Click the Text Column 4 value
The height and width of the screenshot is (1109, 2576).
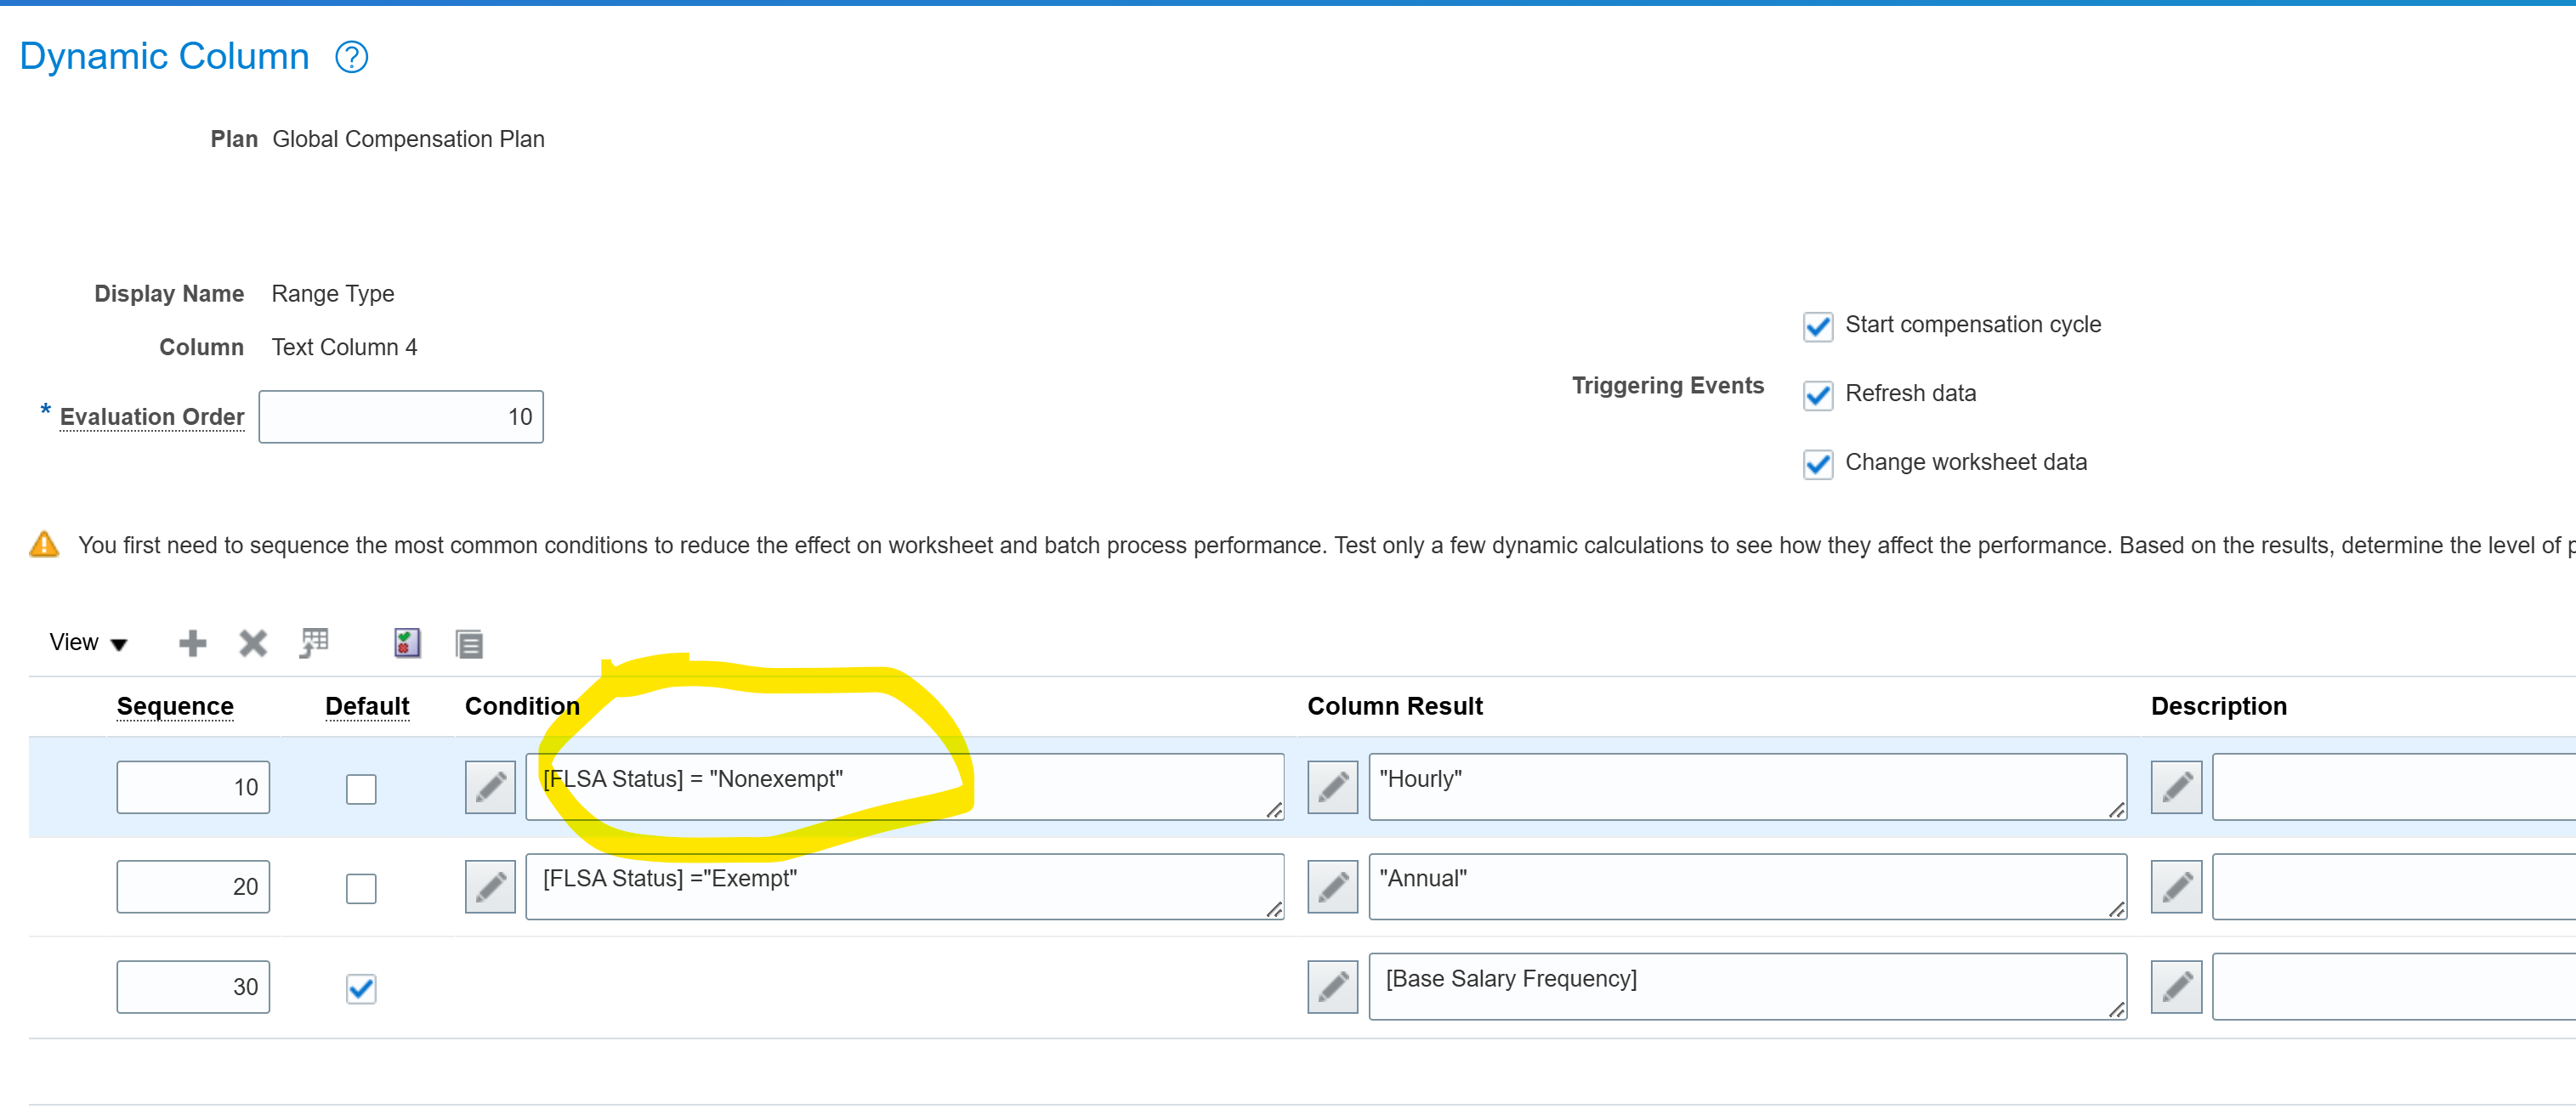pyautogui.click(x=344, y=347)
